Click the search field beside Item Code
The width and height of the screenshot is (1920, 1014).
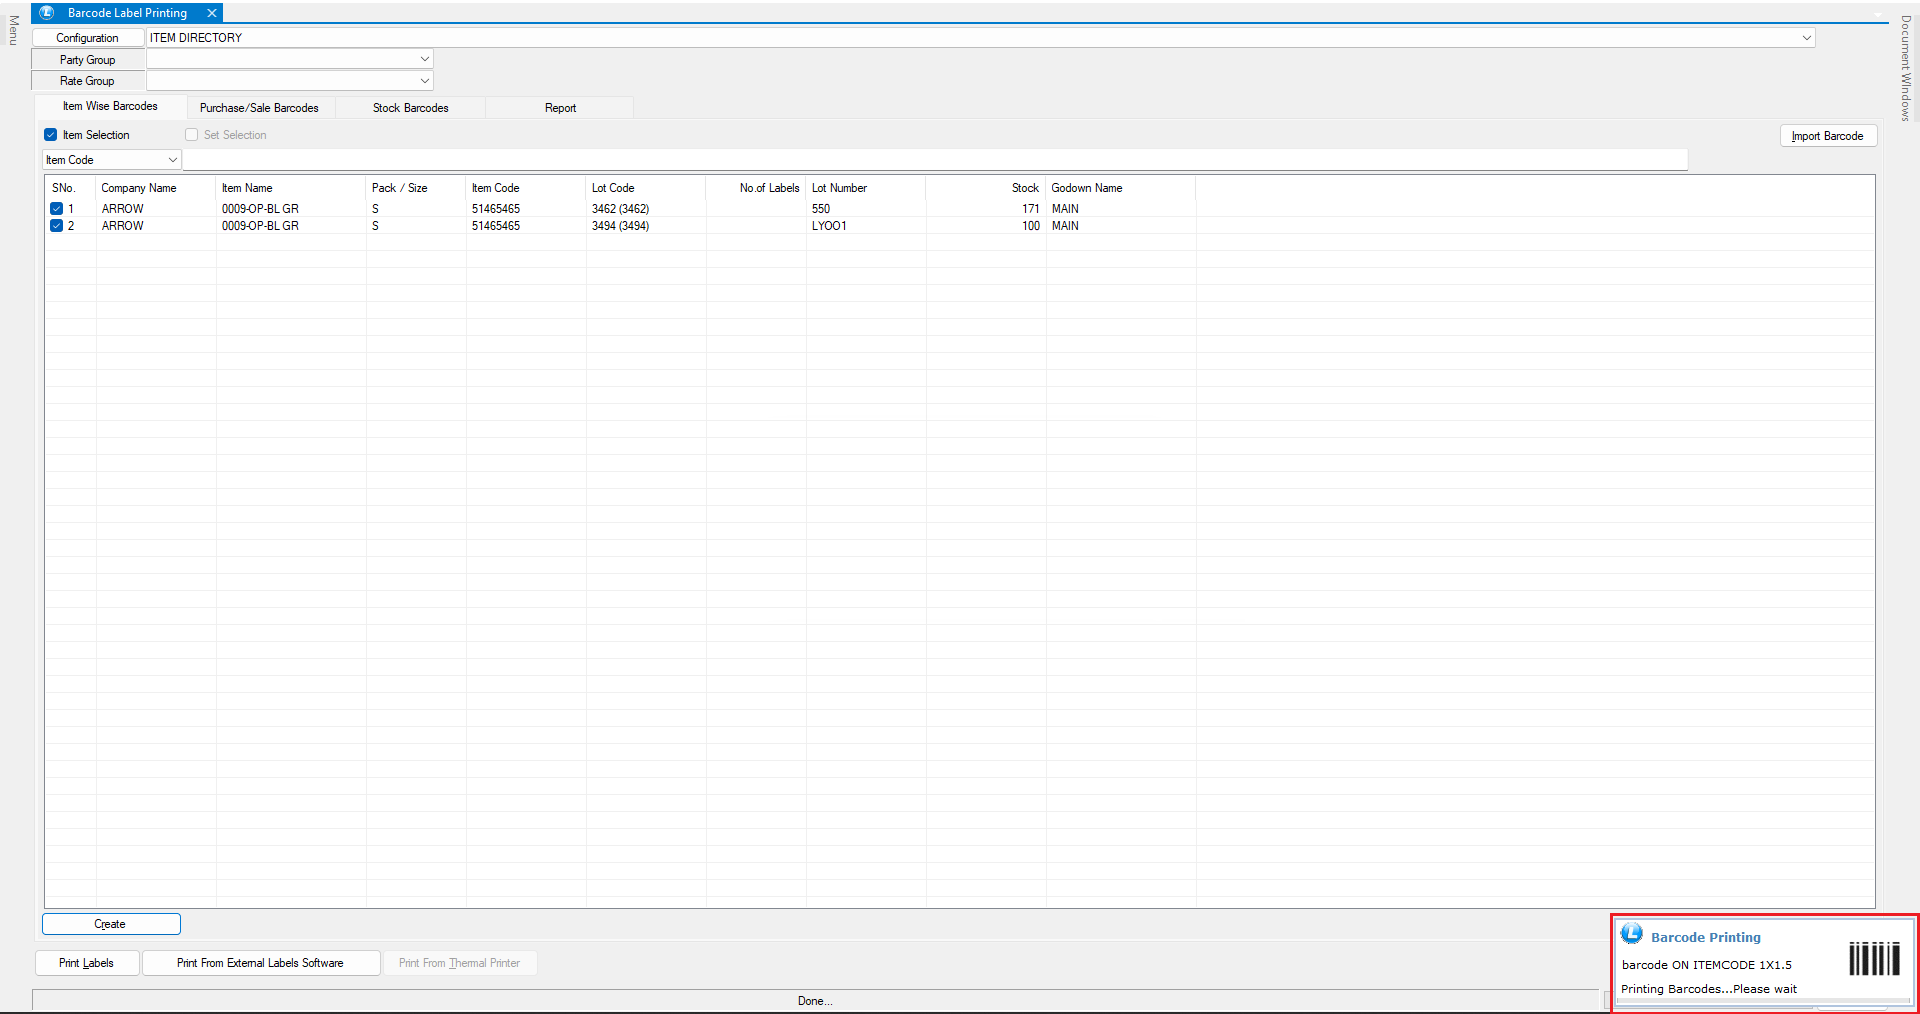tap(934, 160)
